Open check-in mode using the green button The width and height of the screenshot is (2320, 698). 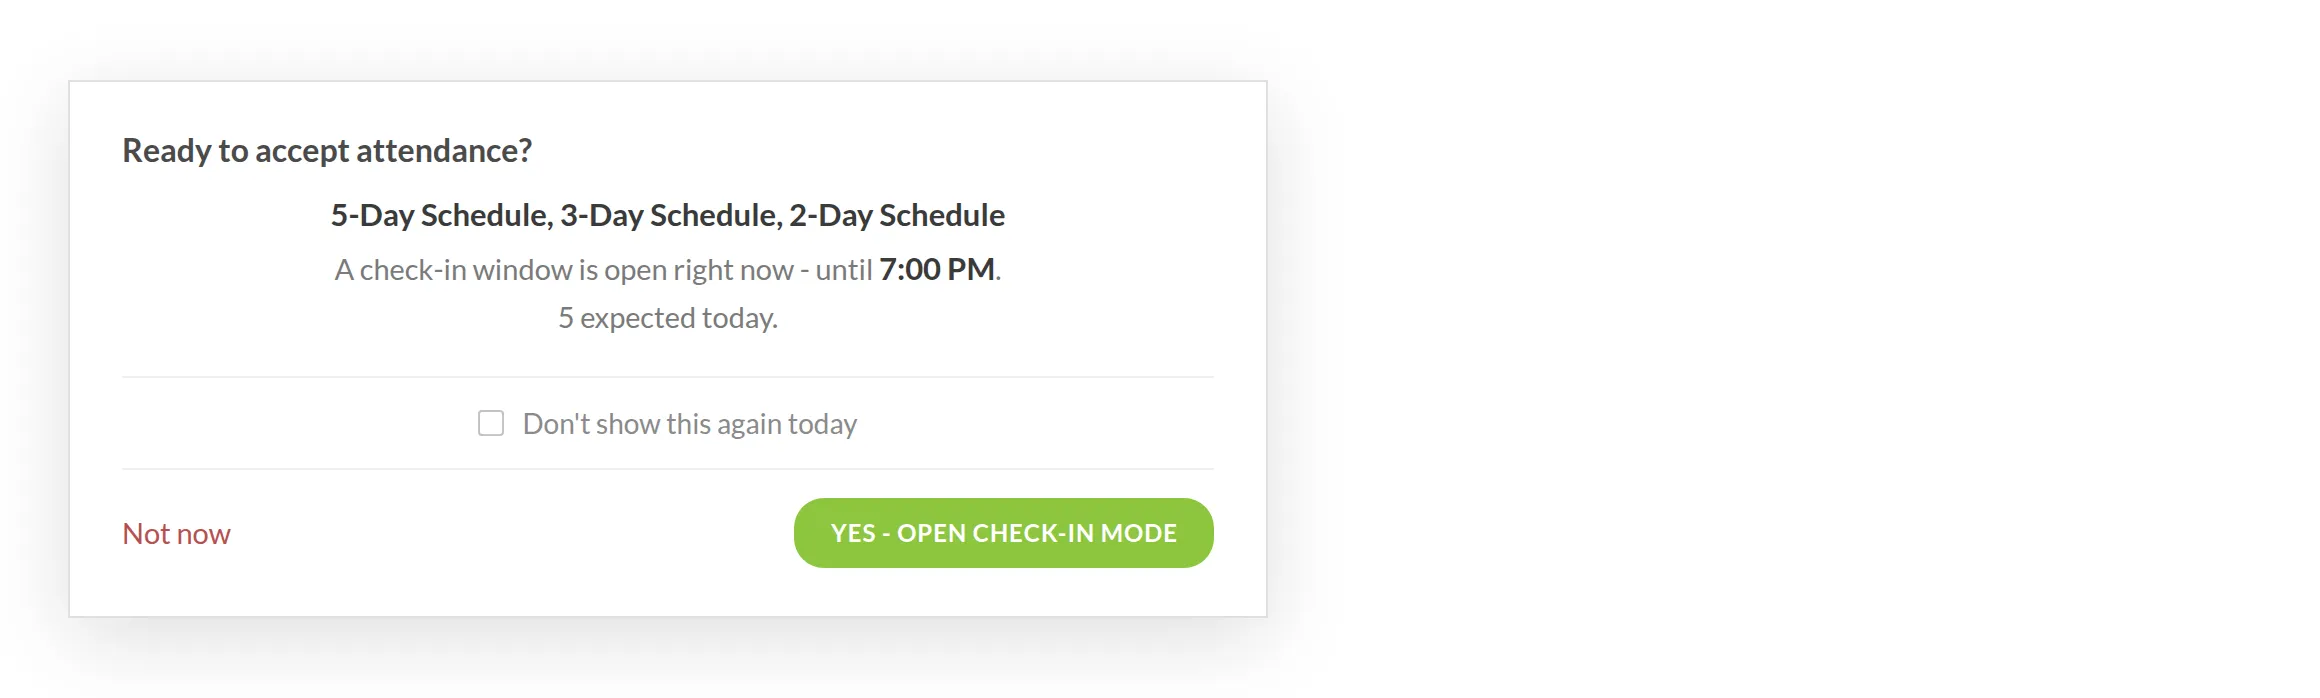[x=1003, y=533]
